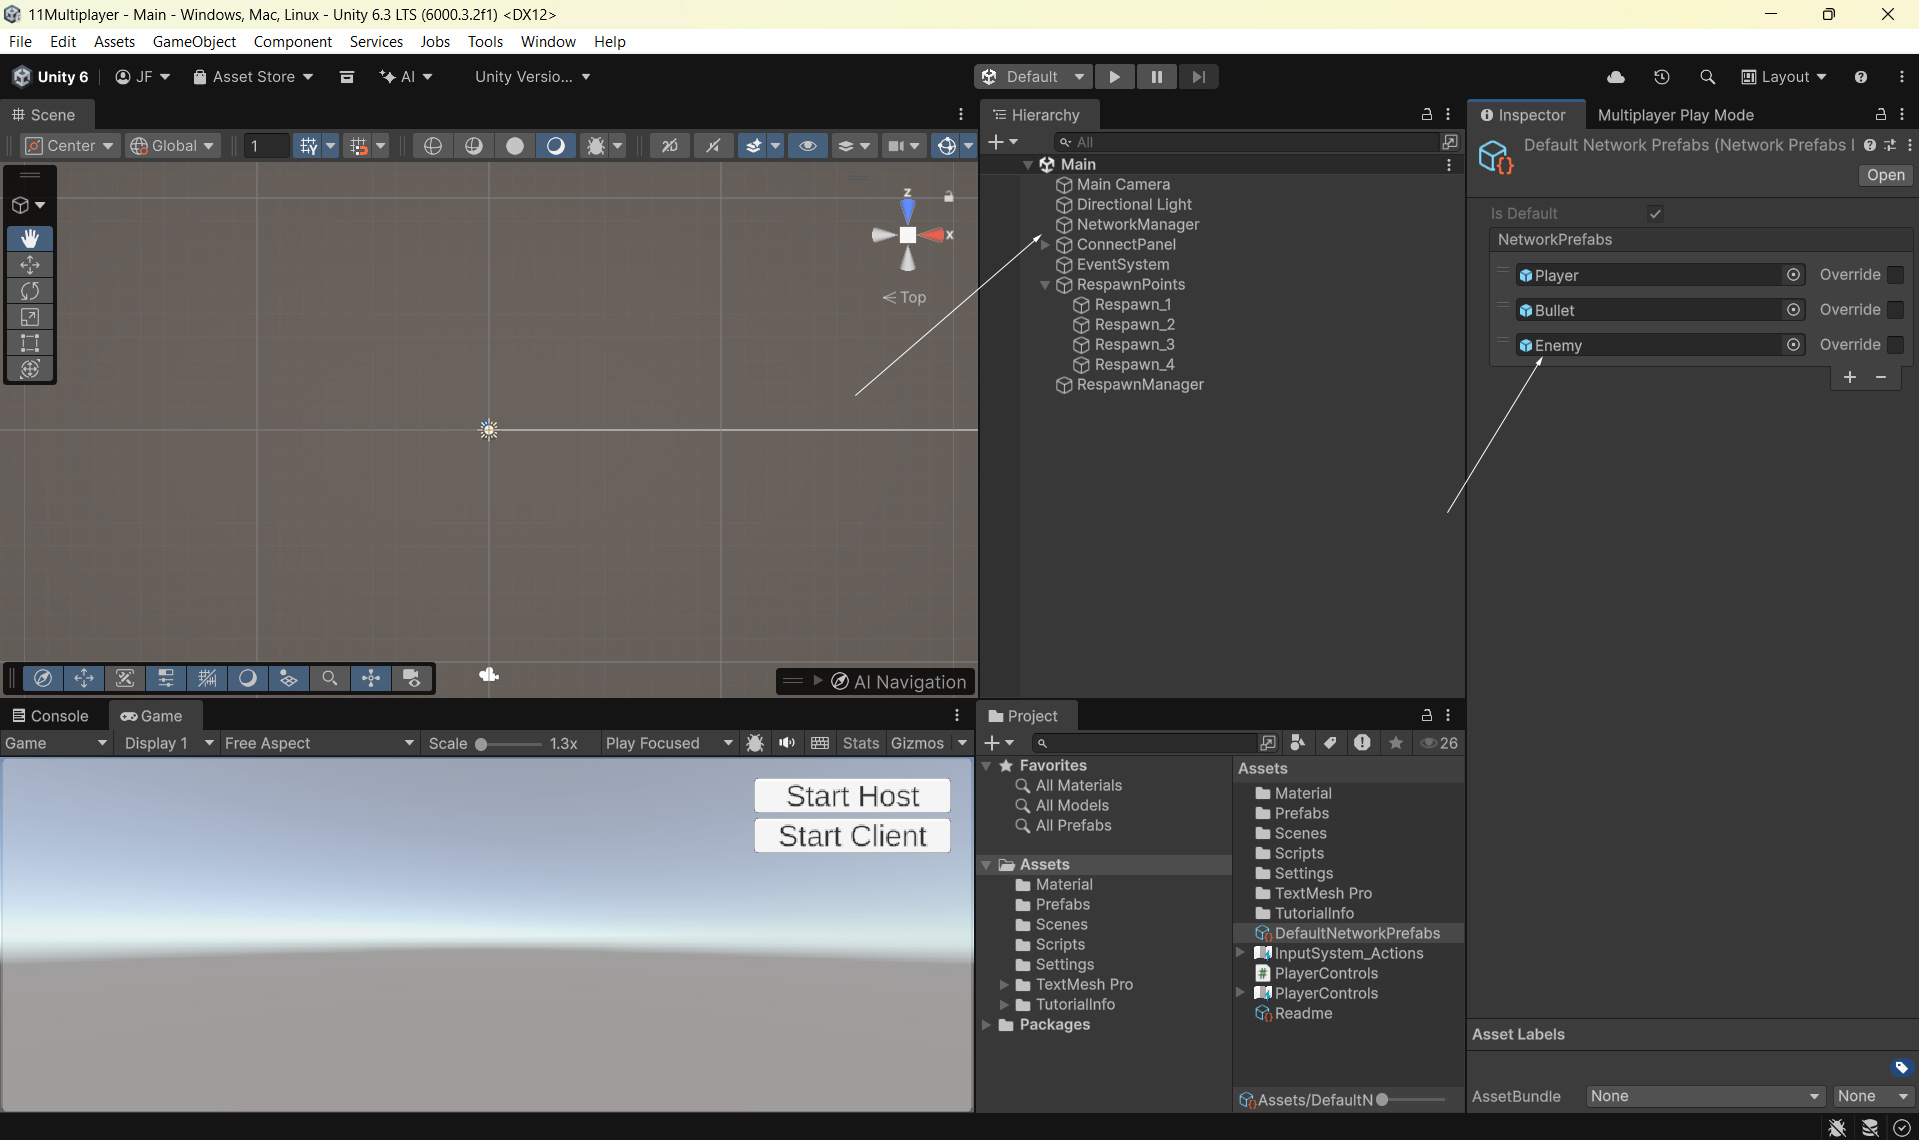
Task: Click the Play button to enter play mode
Action: click(1114, 77)
